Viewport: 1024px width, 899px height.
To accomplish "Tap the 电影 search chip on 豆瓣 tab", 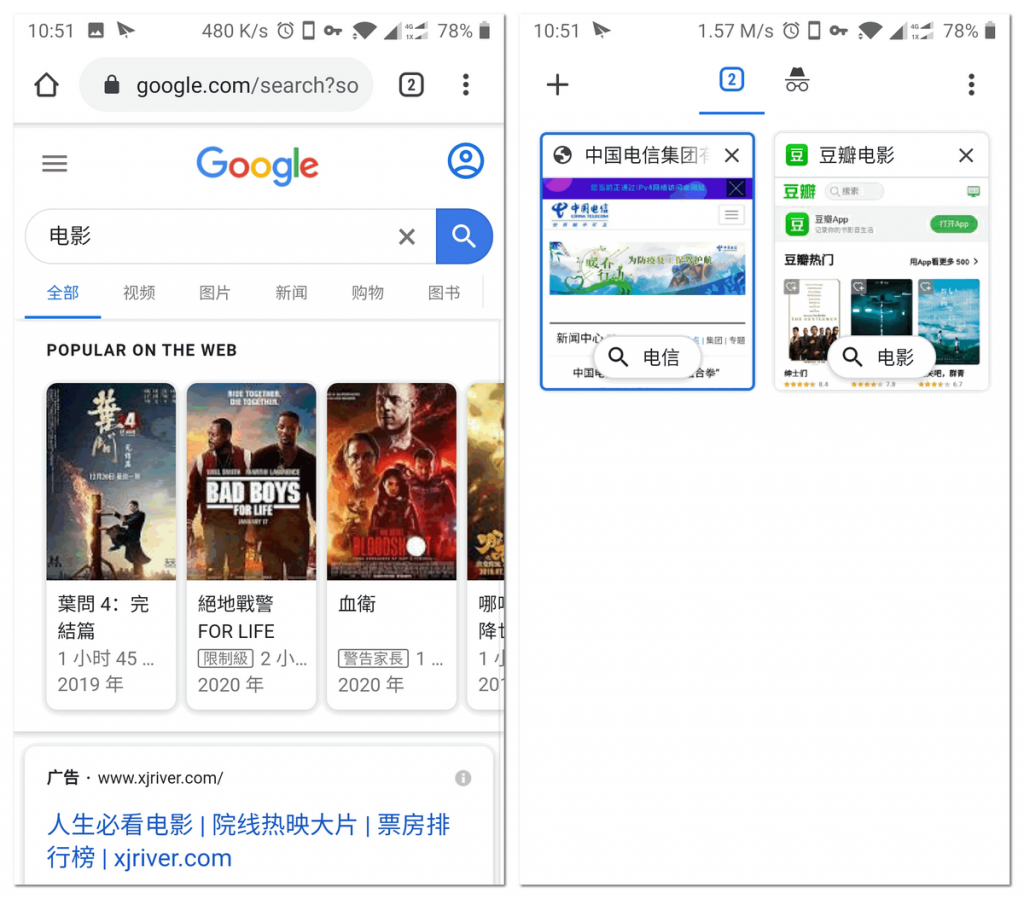I will click(881, 357).
